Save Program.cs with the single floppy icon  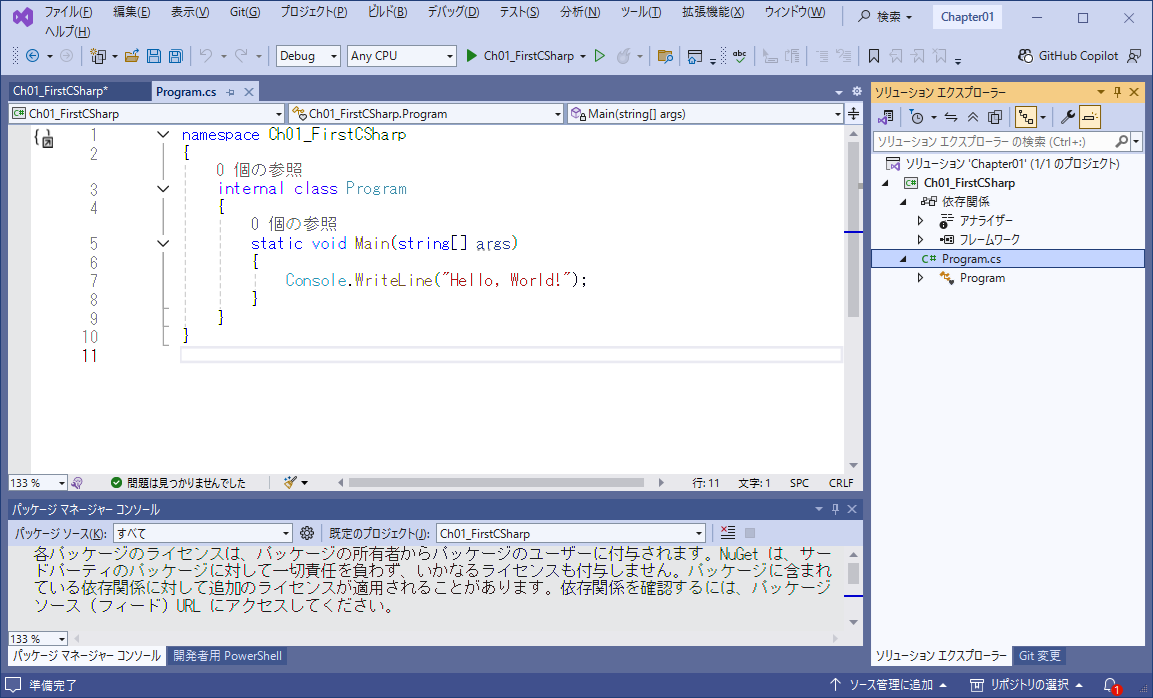154,56
